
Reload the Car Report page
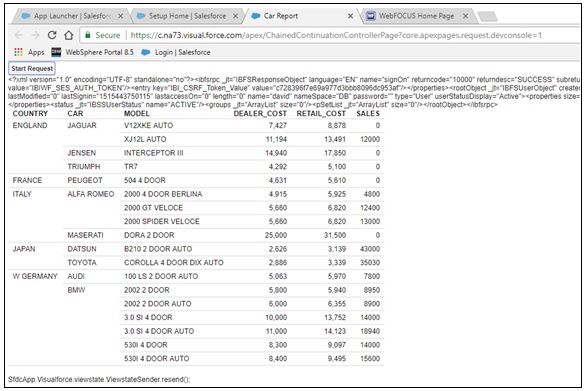coord(52,35)
